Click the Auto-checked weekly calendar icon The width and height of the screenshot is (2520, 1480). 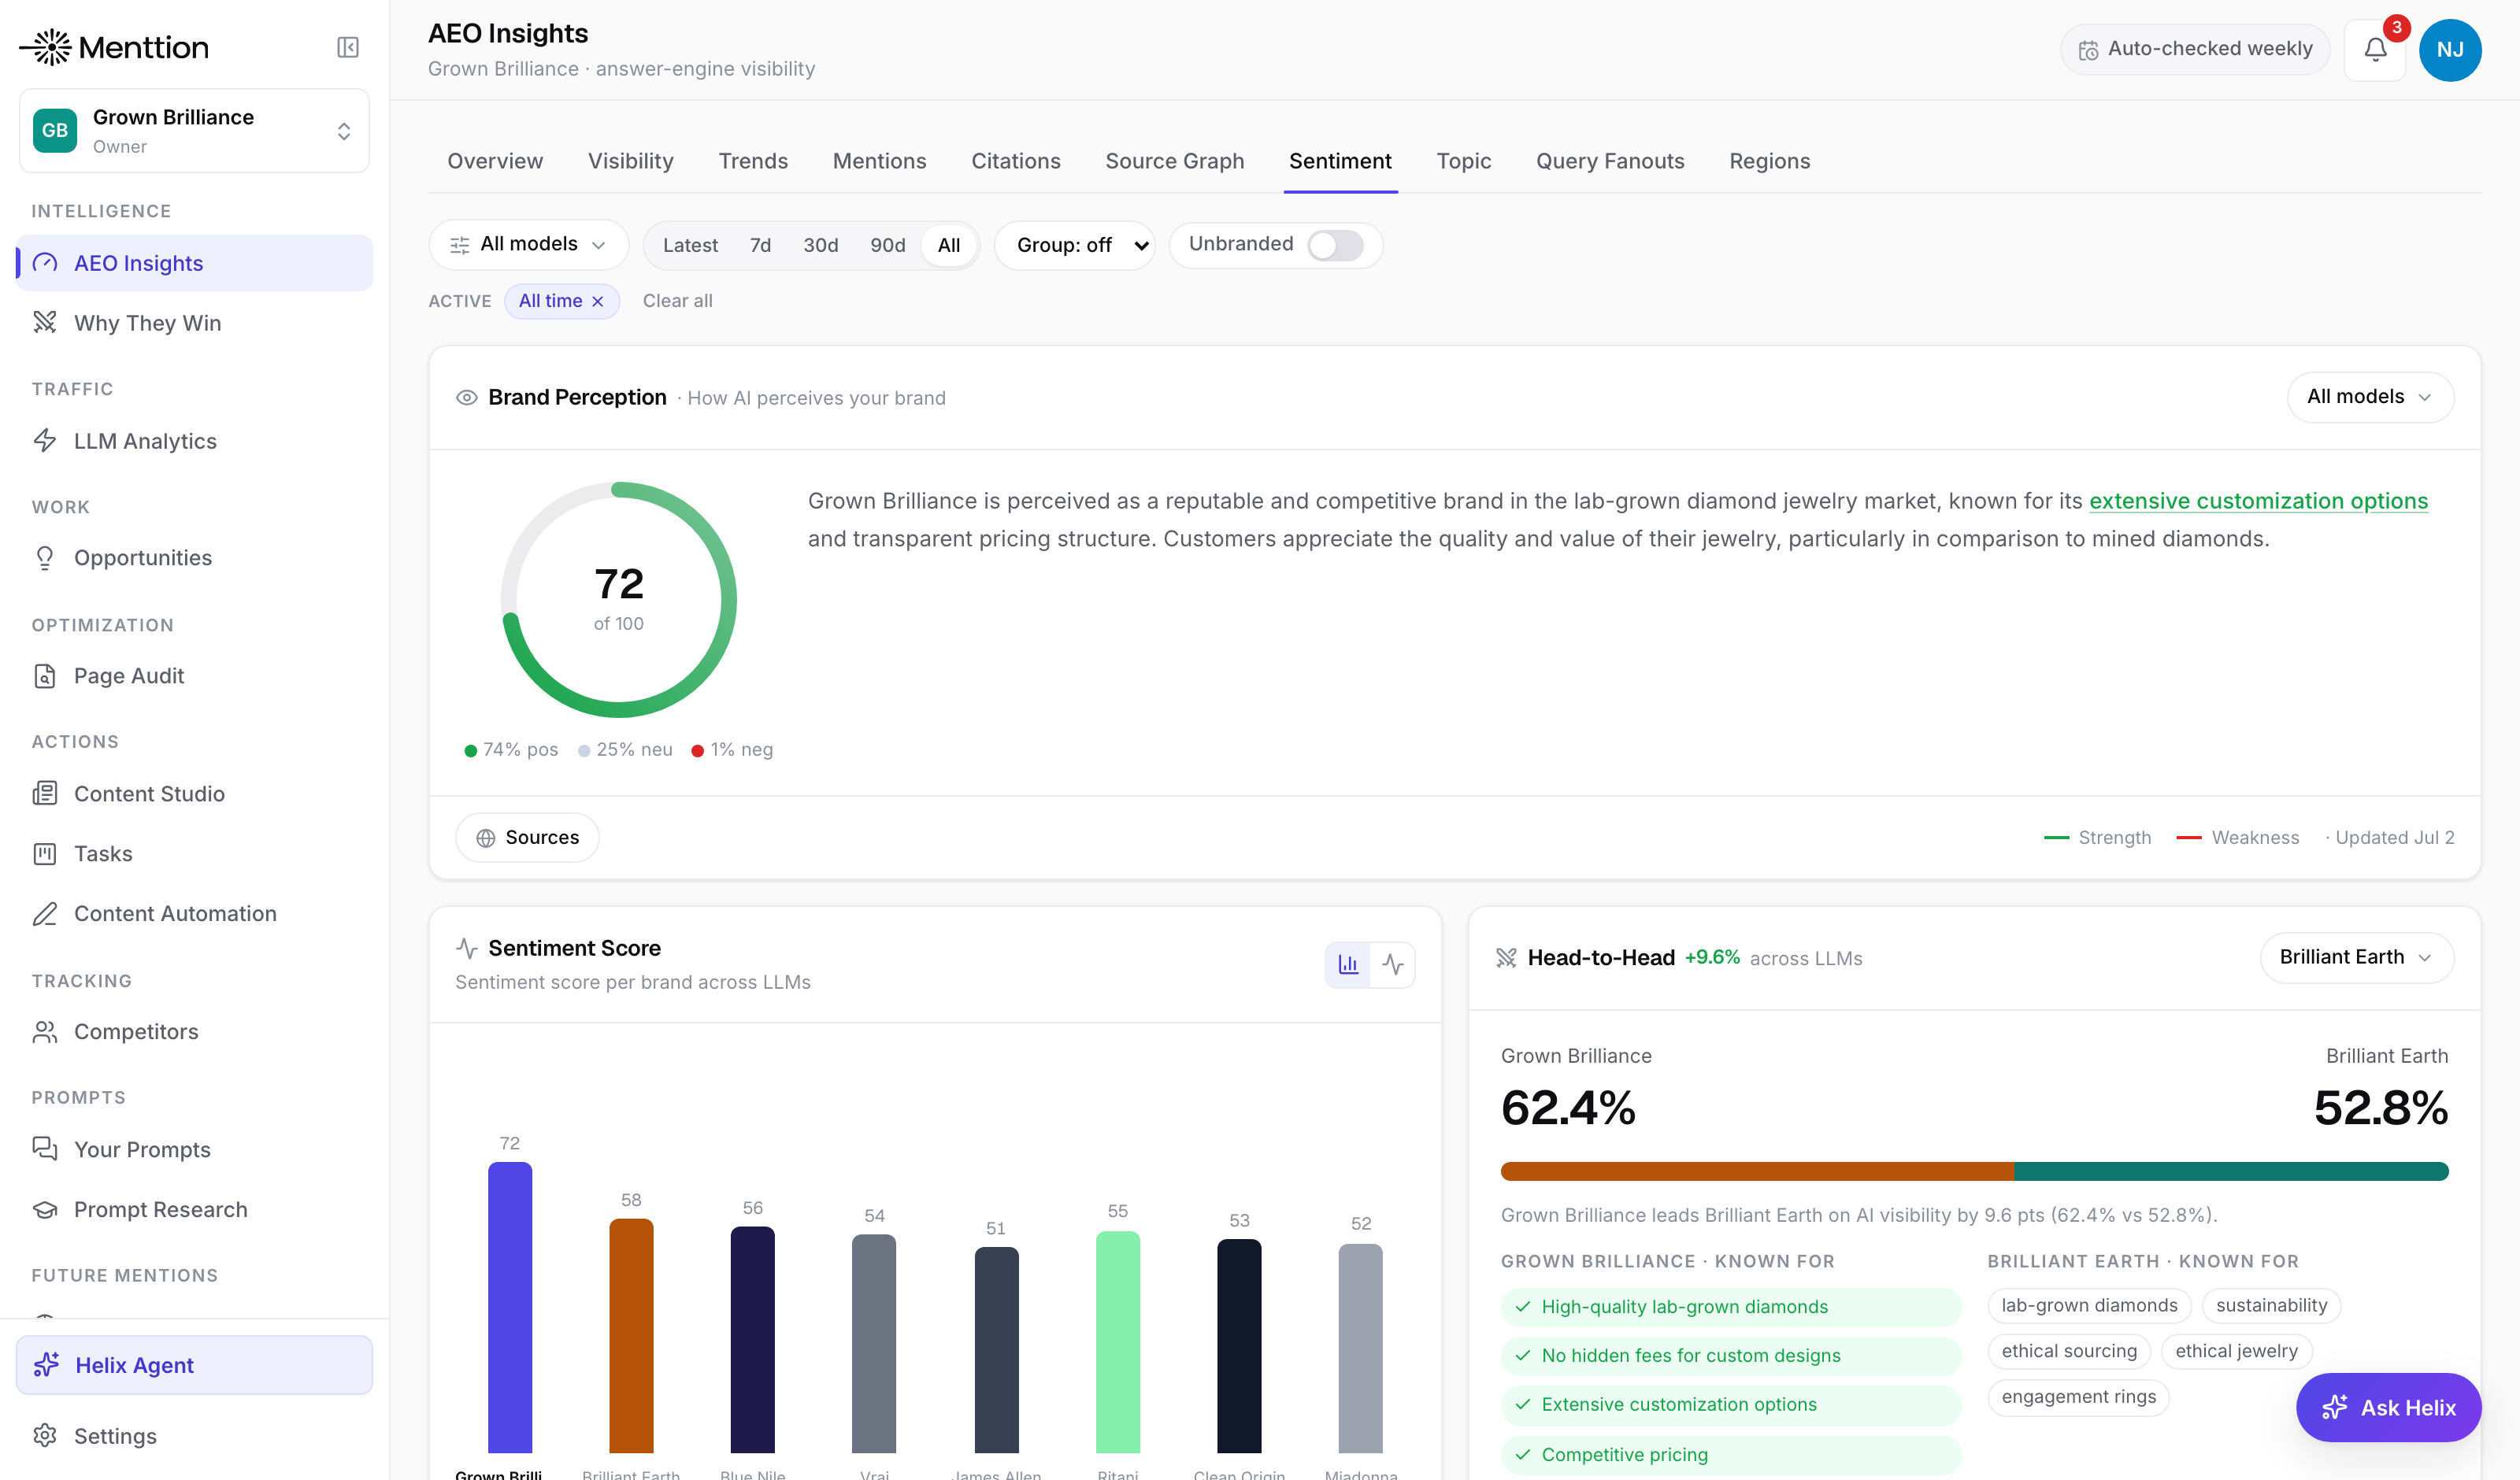coord(2088,49)
